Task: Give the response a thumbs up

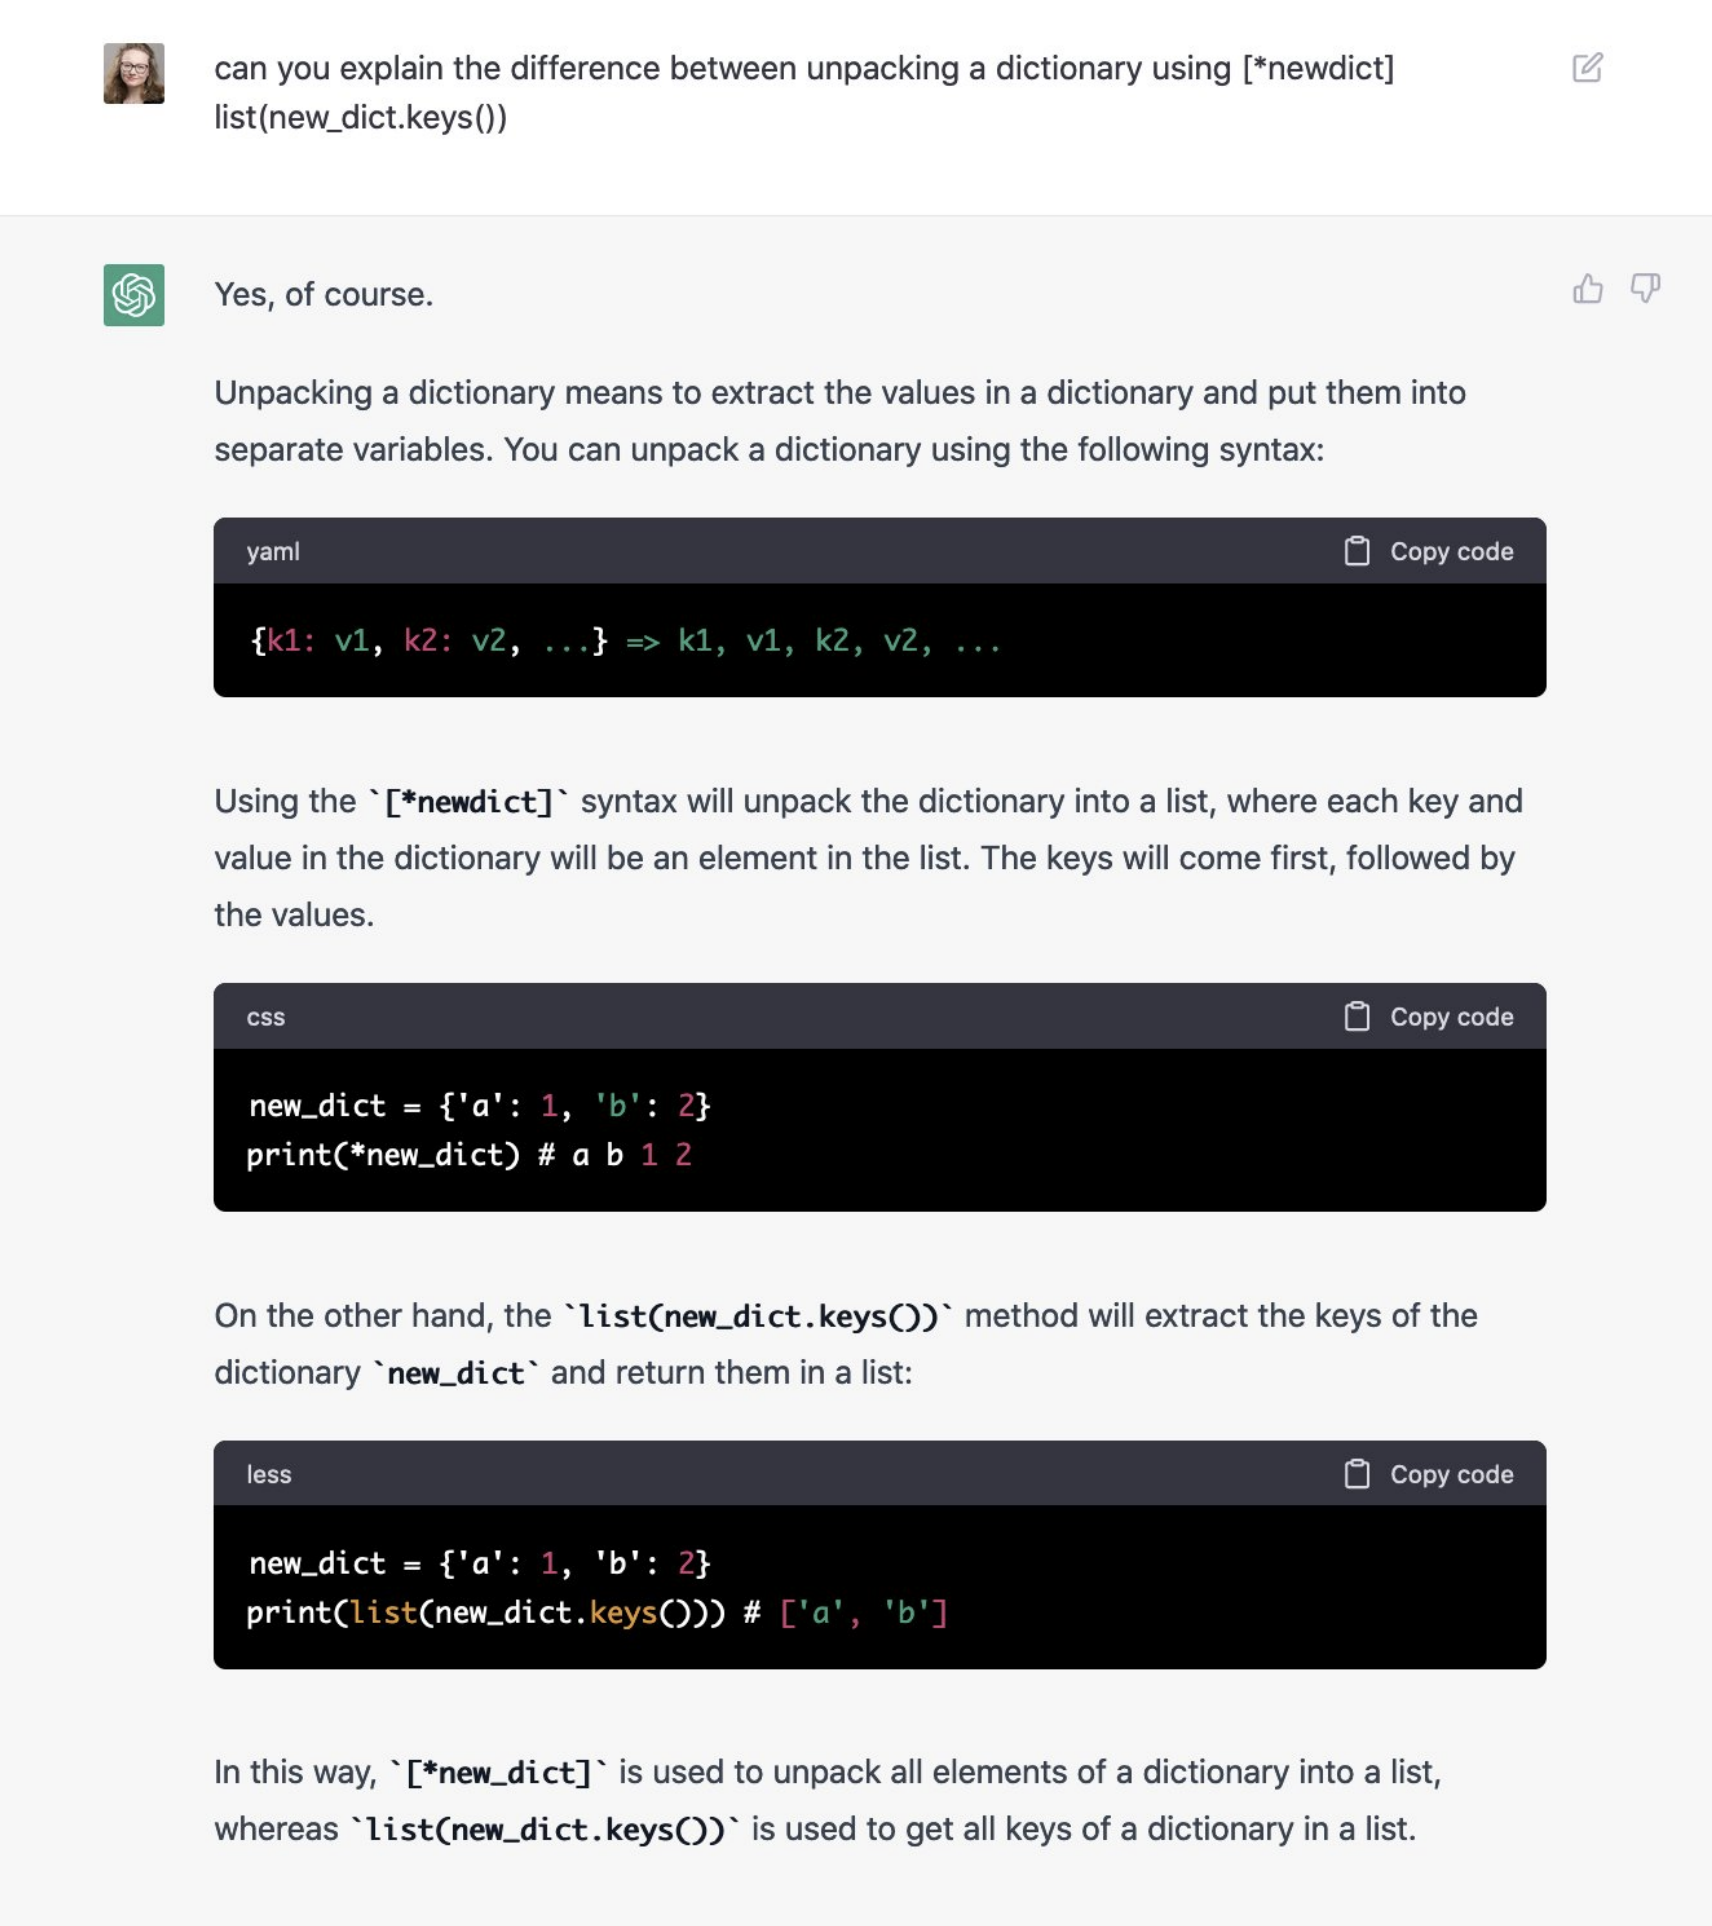Action: (1587, 289)
